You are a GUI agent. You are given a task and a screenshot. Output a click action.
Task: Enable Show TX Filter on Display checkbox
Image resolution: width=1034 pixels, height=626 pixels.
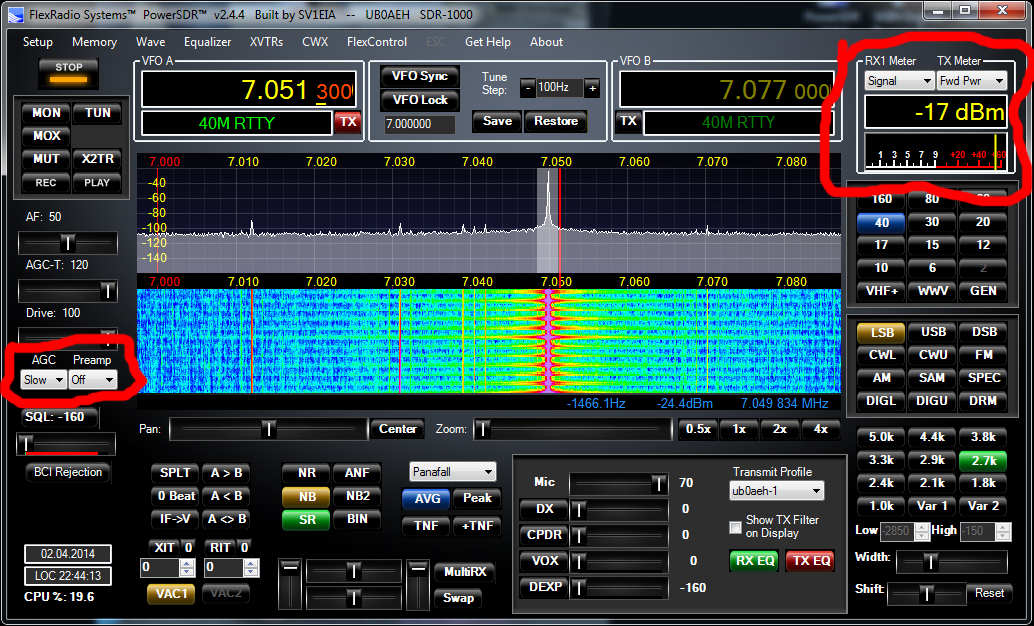click(x=736, y=526)
